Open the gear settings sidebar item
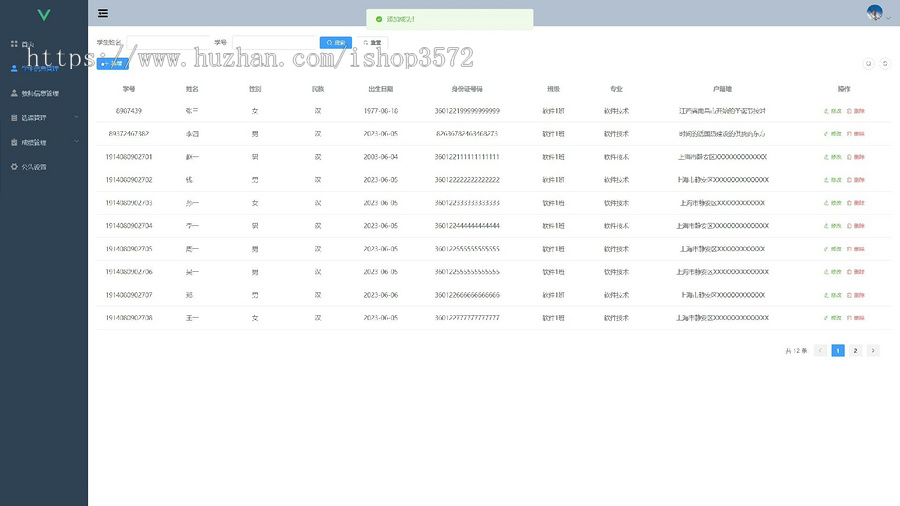 [44, 167]
